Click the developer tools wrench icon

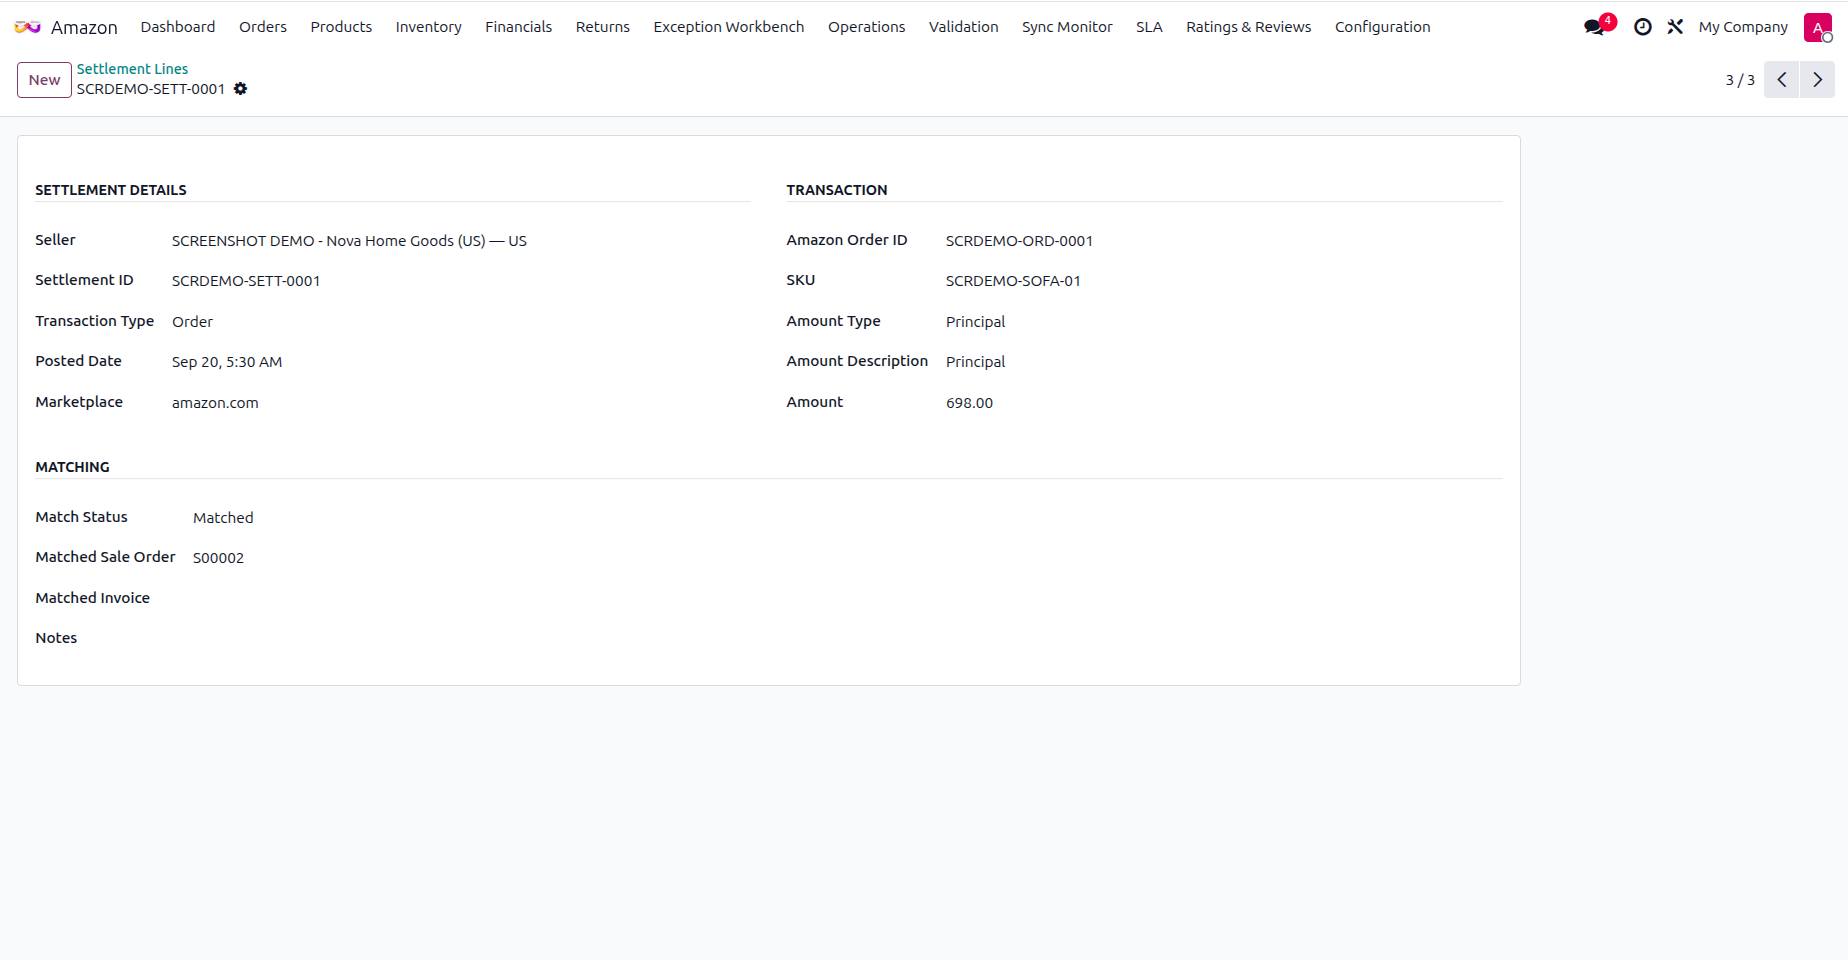pos(1675,27)
